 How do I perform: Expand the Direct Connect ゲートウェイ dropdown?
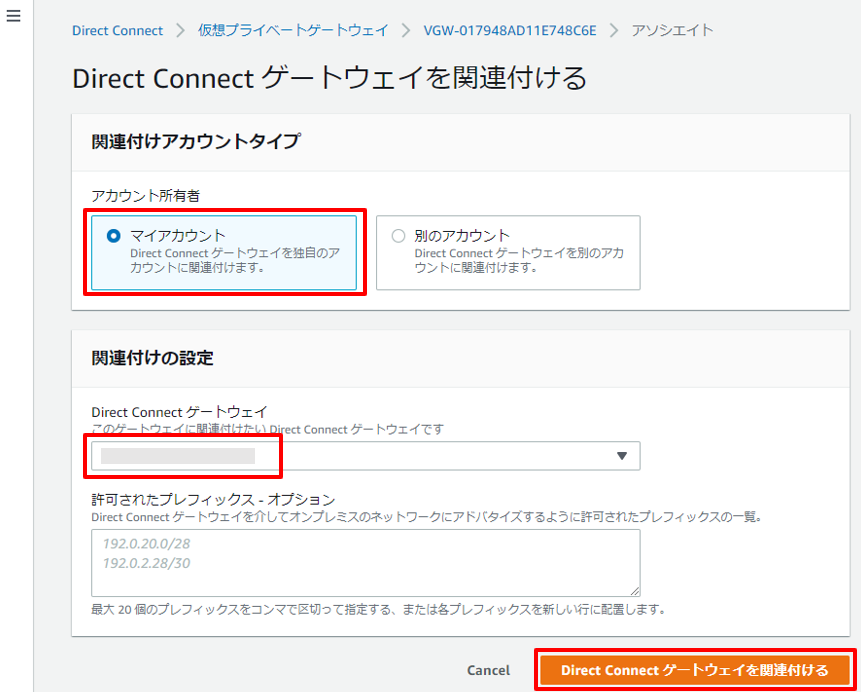click(x=366, y=456)
